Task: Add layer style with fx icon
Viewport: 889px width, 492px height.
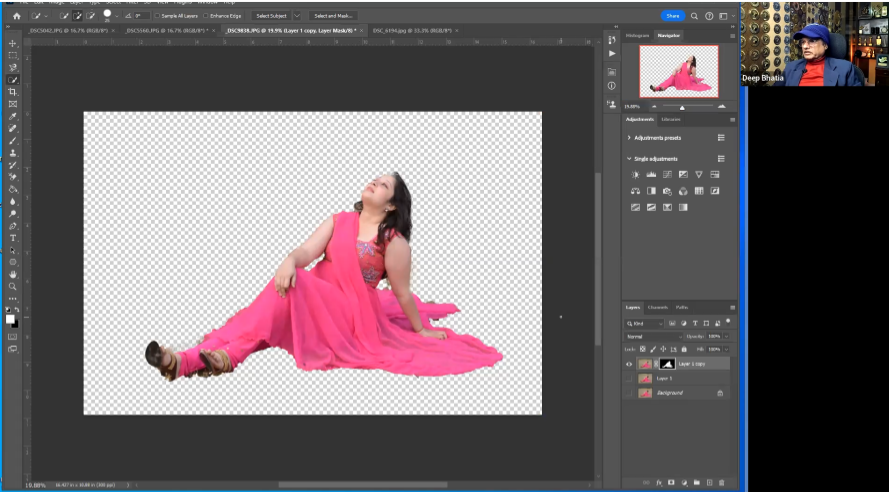Action: [x=659, y=483]
